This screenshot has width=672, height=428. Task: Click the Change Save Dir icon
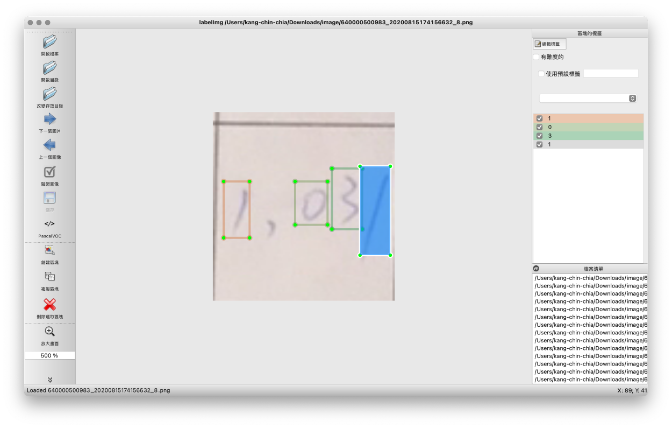pyautogui.click(x=49, y=94)
